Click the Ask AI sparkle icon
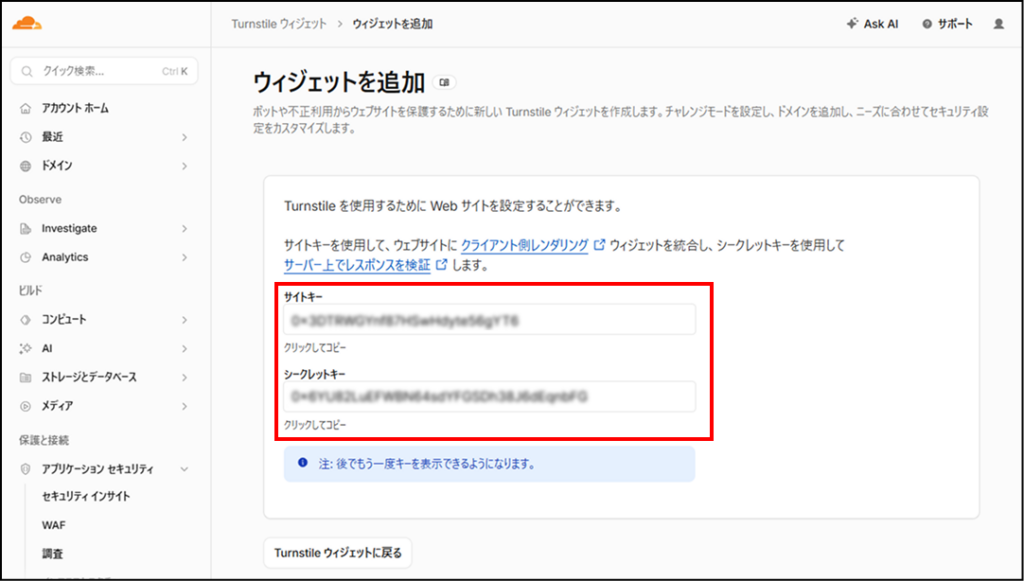The height and width of the screenshot is (581, 1024). coord(852,24)
